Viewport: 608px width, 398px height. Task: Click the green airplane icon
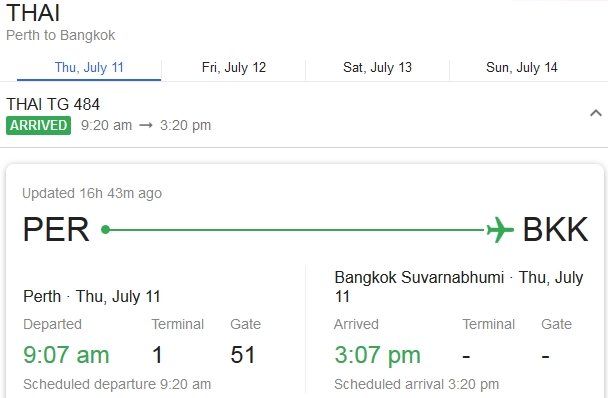click(x=500, y=230)
